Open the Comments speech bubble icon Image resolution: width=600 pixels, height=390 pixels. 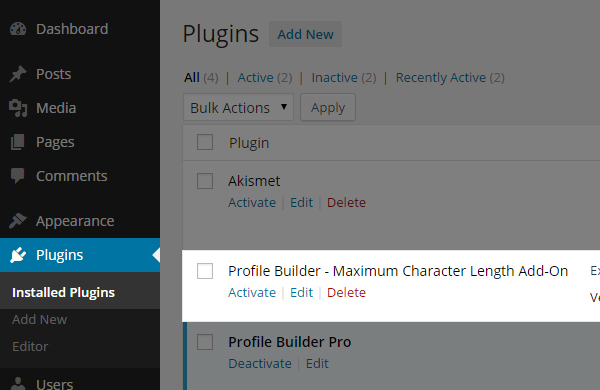(x=18, y=176)
